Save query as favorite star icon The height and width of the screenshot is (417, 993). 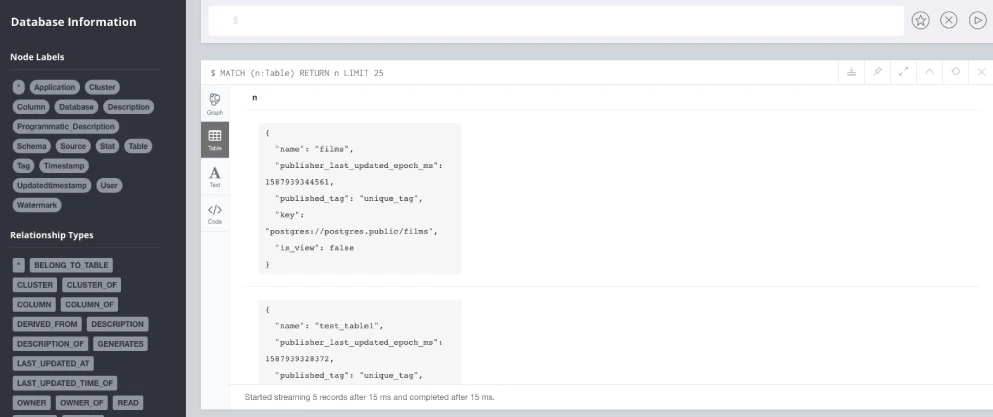(920, 20)
